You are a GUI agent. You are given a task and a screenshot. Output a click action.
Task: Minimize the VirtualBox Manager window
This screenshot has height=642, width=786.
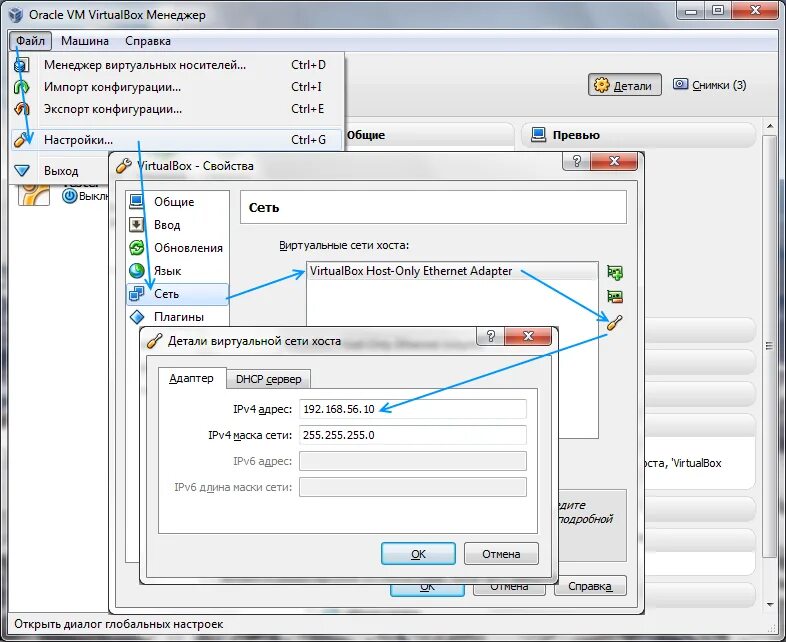691,11
